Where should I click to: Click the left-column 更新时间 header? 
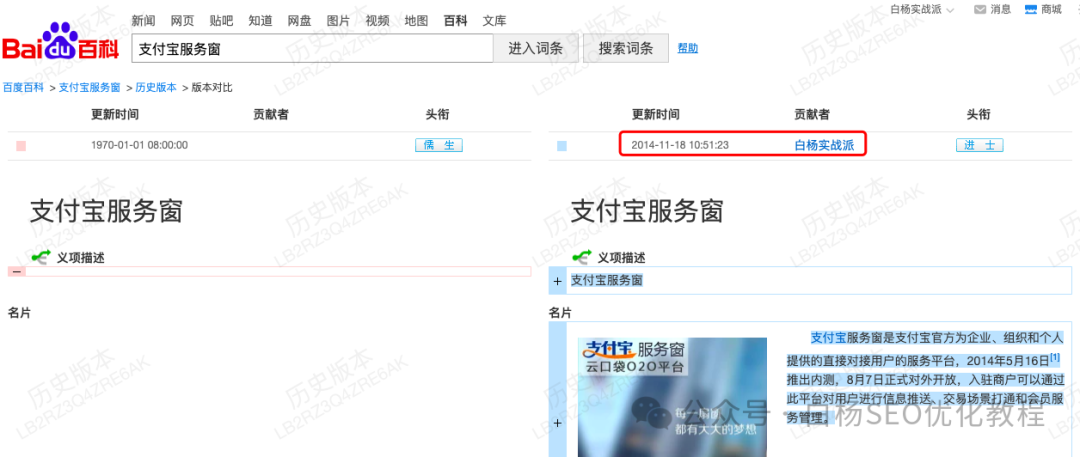(x=114, y=114)
